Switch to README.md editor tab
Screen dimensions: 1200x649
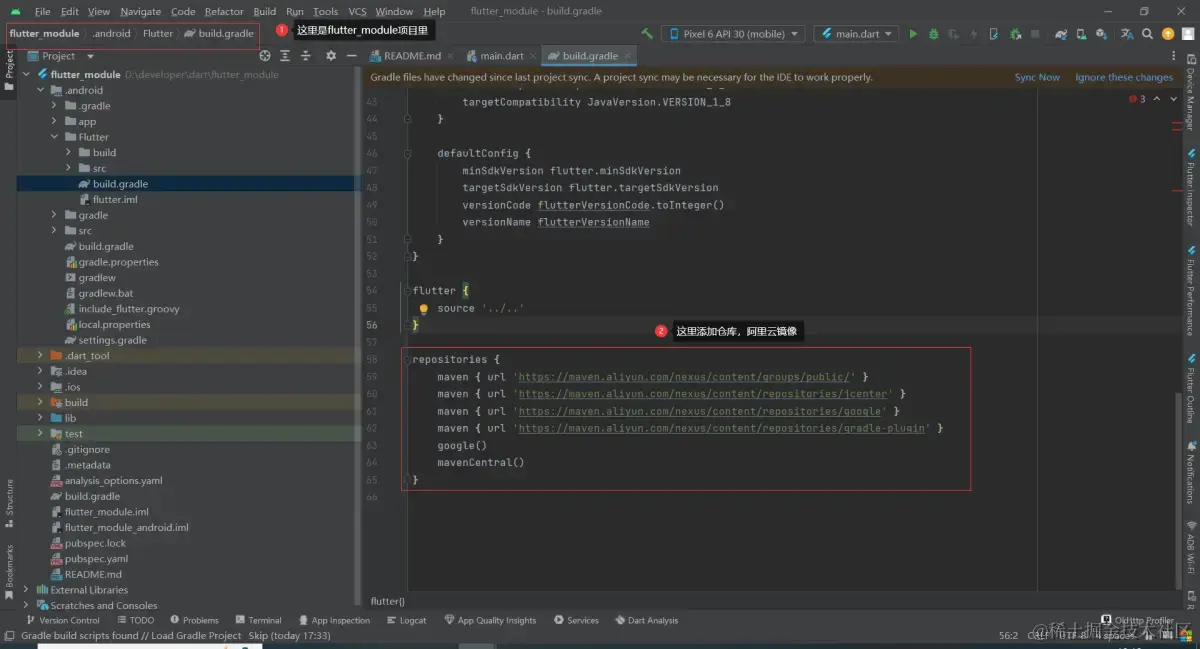[x=412, y=56]
